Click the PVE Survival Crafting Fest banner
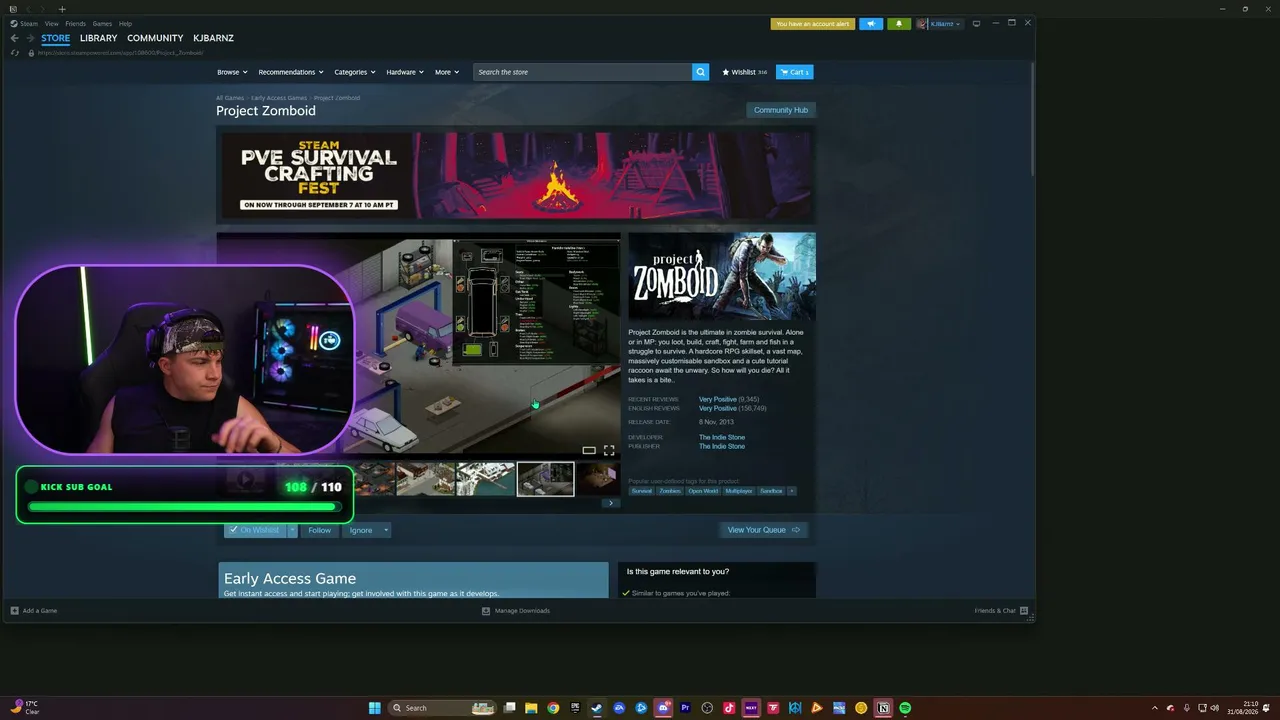The height and width of the screenshot is (720, 1280). (x=516, y=175)
